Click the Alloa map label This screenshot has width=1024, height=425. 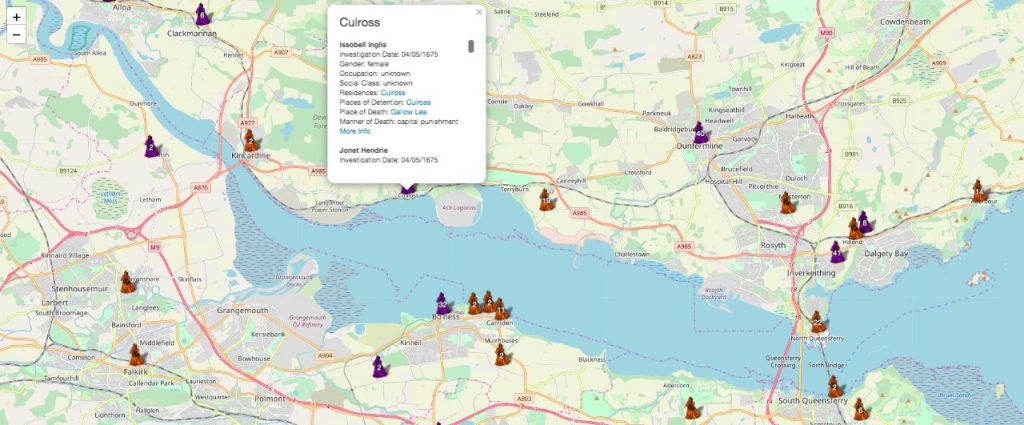point(121,7)
